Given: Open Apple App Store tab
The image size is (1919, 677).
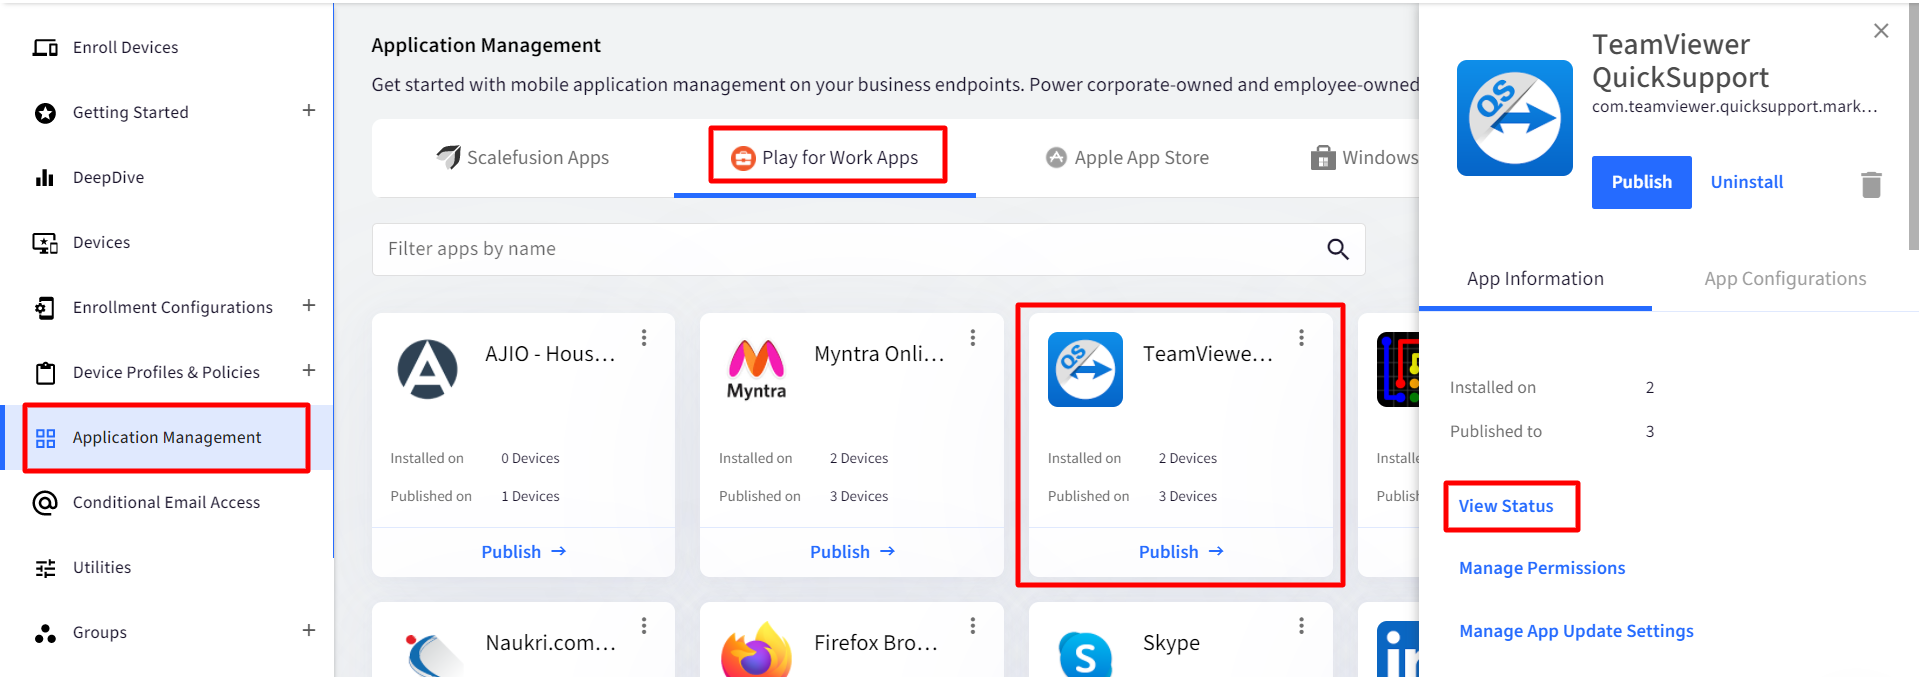Looking at the screenshot, I should pyautogui.click(x=1127, y=158).
